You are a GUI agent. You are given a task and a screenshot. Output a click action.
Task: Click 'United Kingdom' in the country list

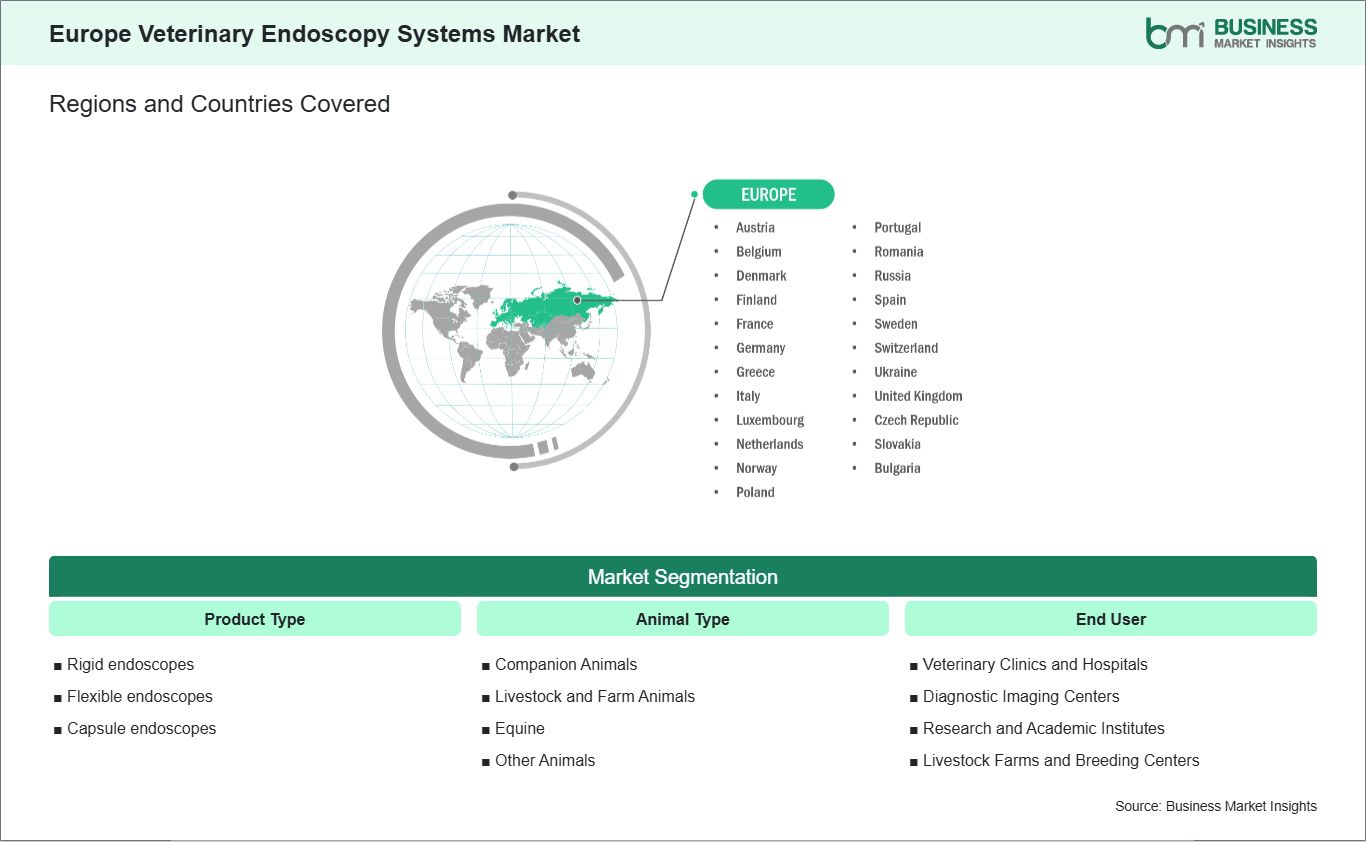click(918, 396)
